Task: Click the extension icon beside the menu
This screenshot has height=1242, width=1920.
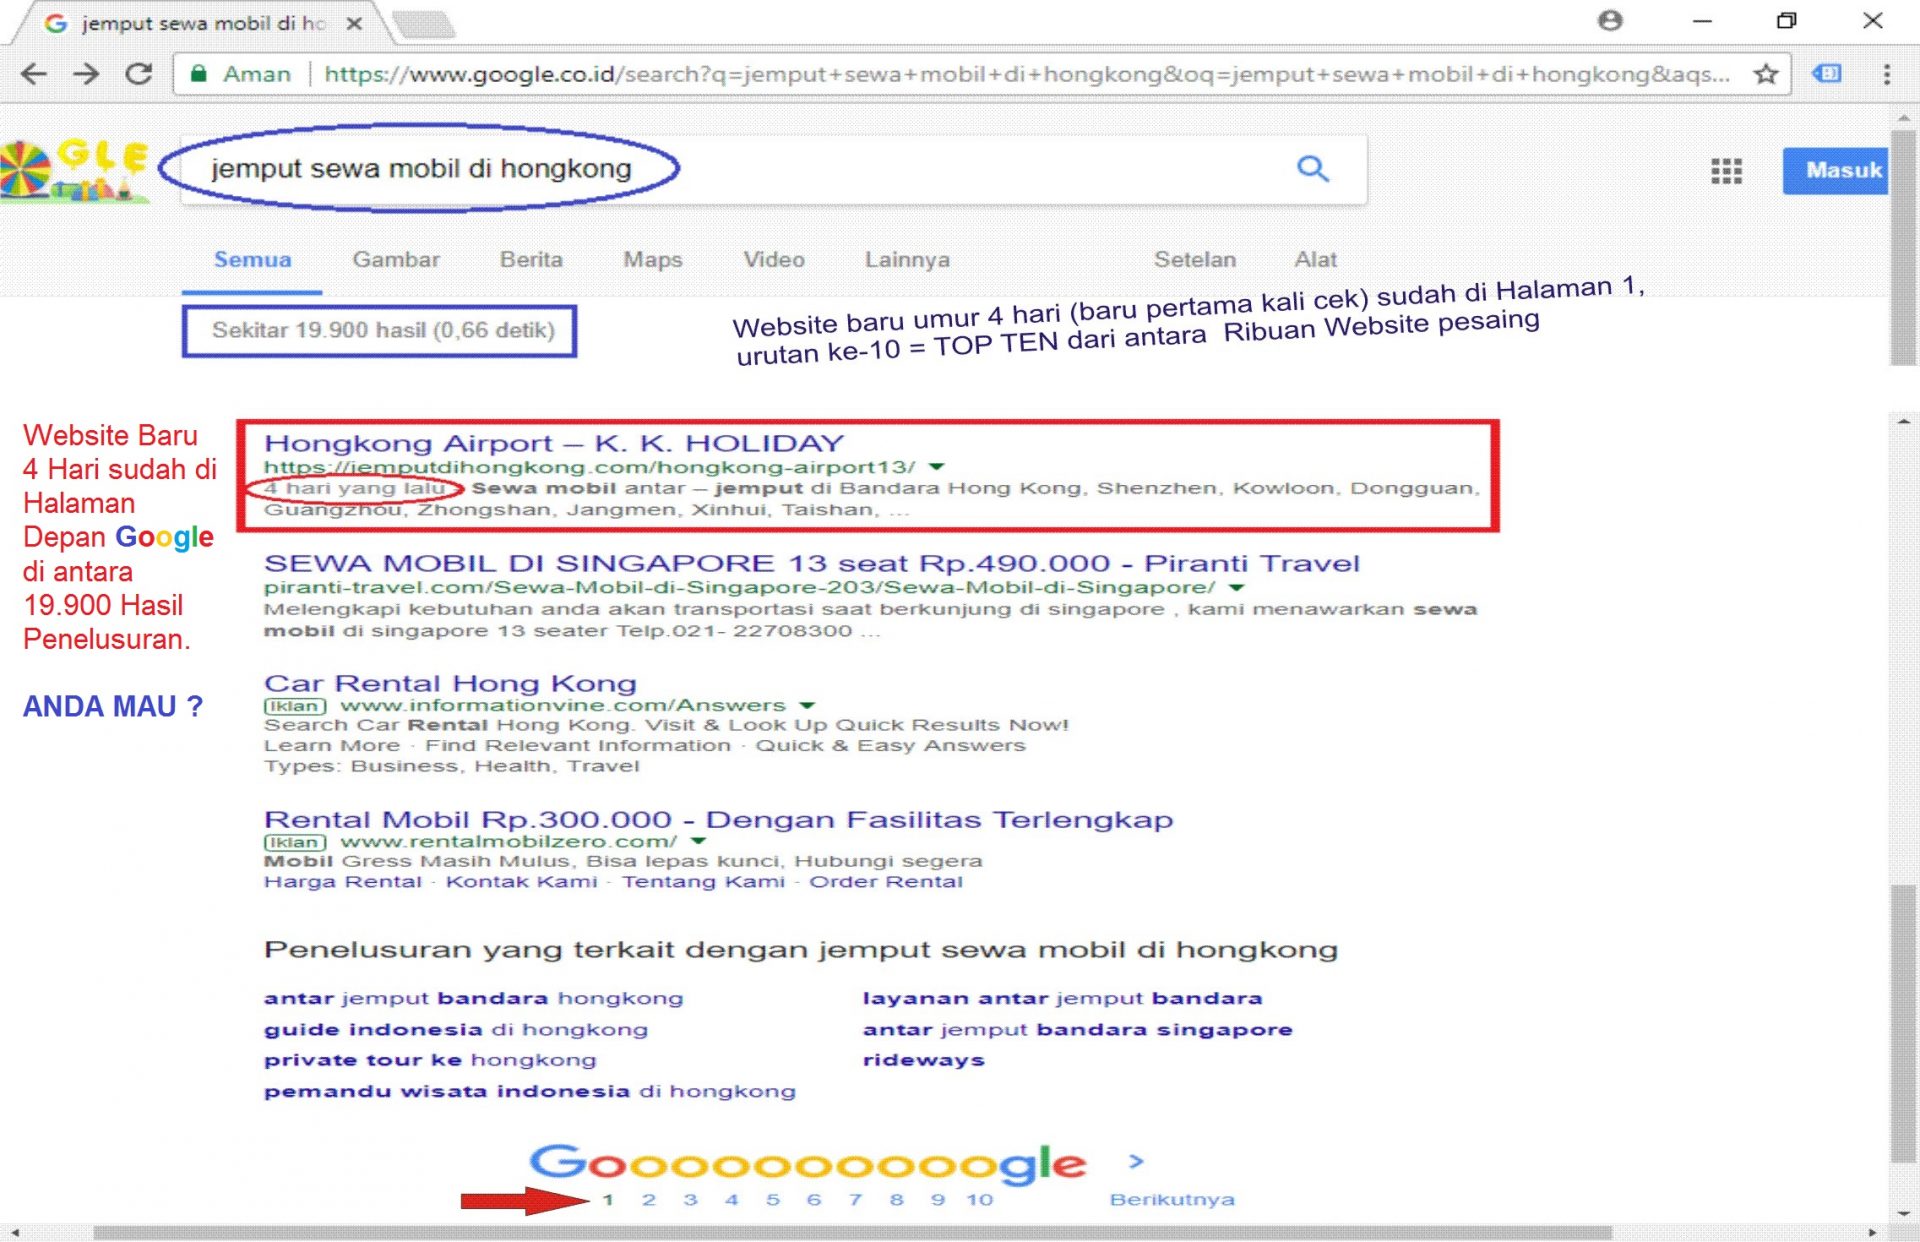Action: coord(1827,73)
